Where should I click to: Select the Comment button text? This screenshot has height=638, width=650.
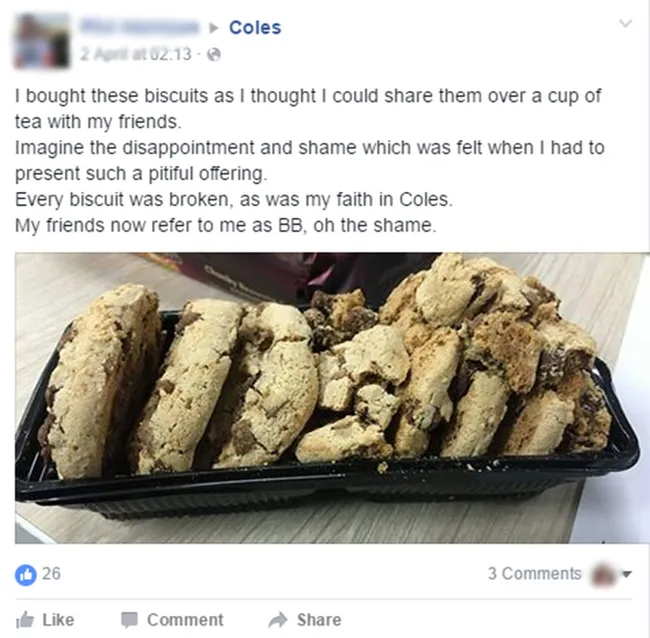coord(185,620)
